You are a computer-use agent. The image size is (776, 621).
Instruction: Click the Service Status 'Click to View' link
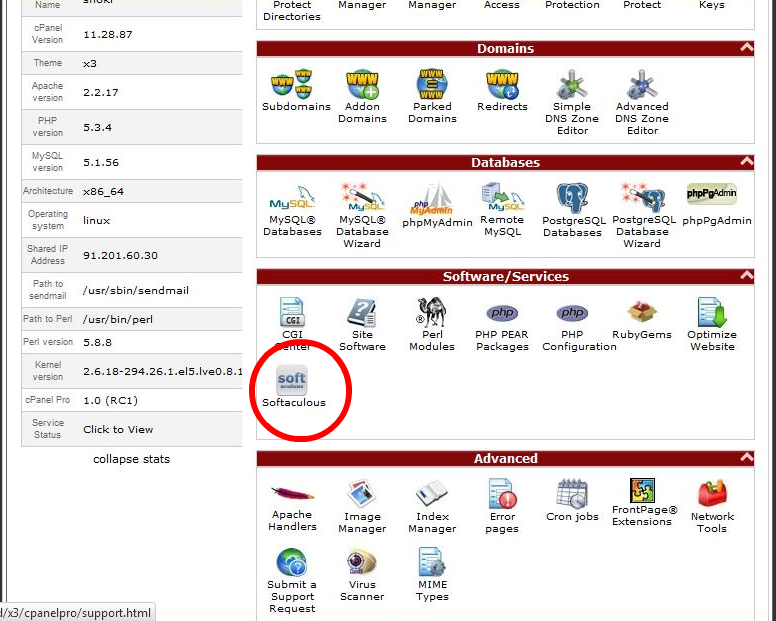pyautogui.click(x=118, y=430)
